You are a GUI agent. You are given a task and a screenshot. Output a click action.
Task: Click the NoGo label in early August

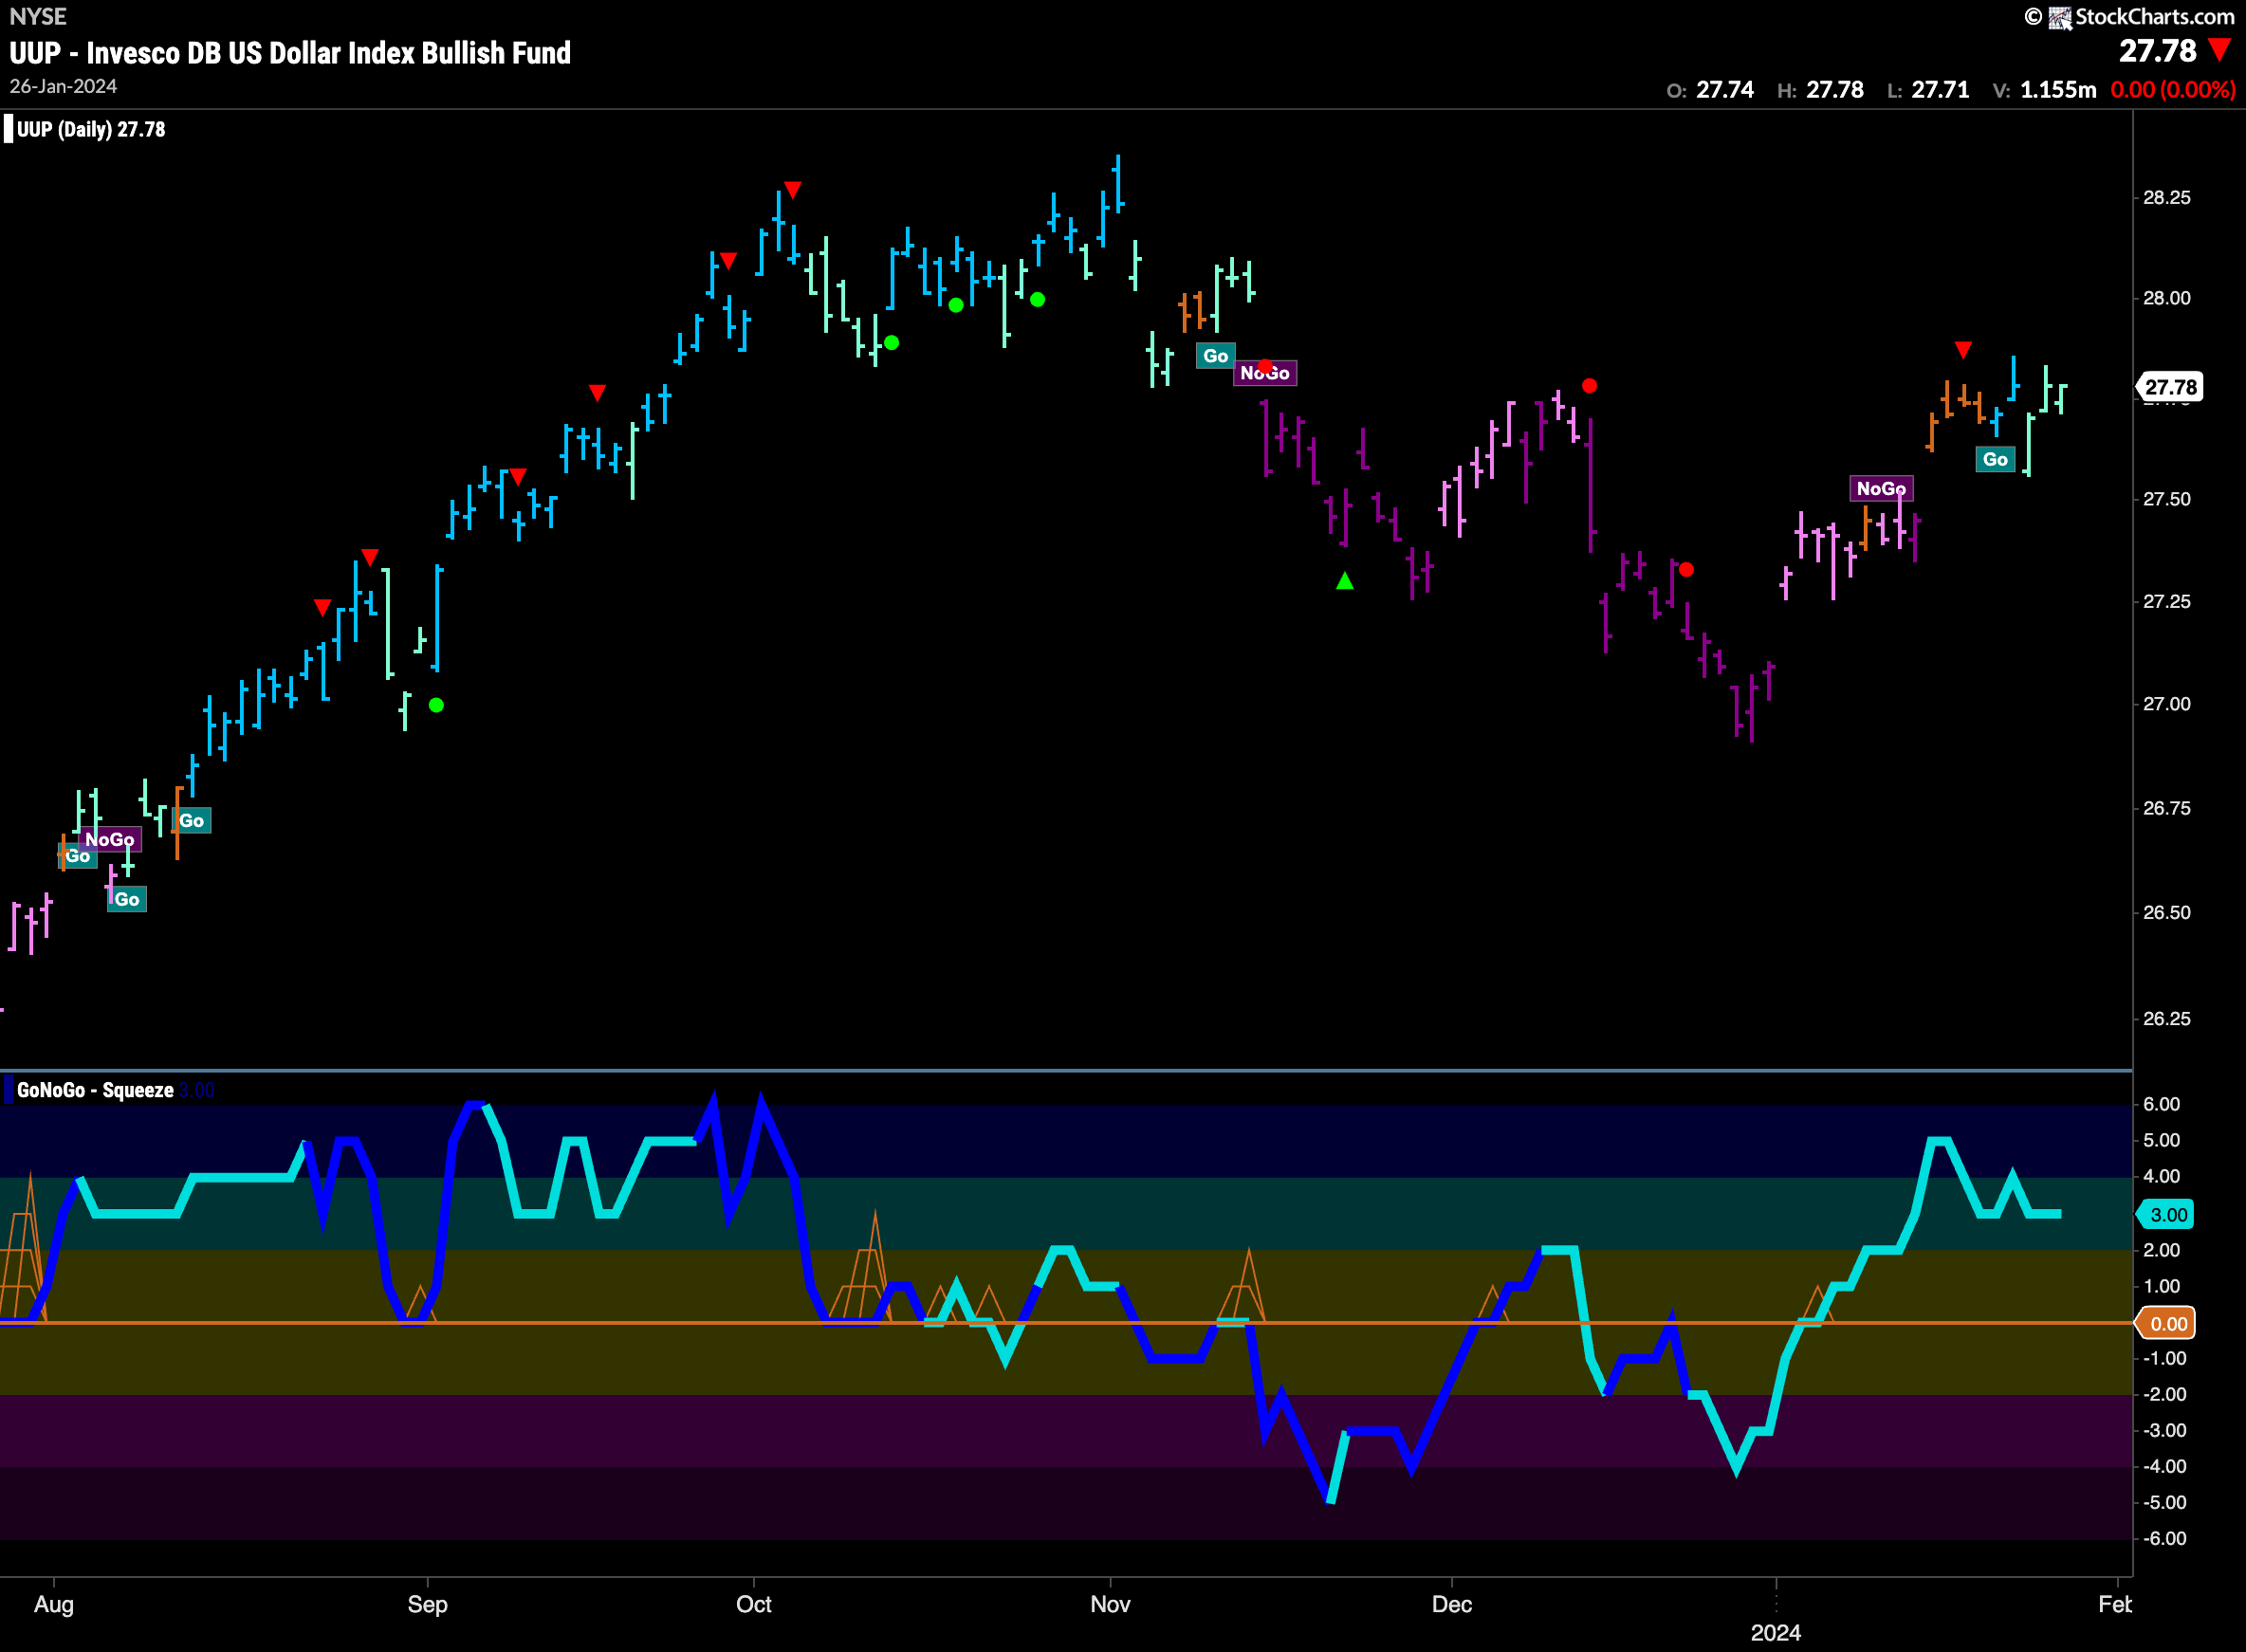pyautogui.click(x=110, y=840)
